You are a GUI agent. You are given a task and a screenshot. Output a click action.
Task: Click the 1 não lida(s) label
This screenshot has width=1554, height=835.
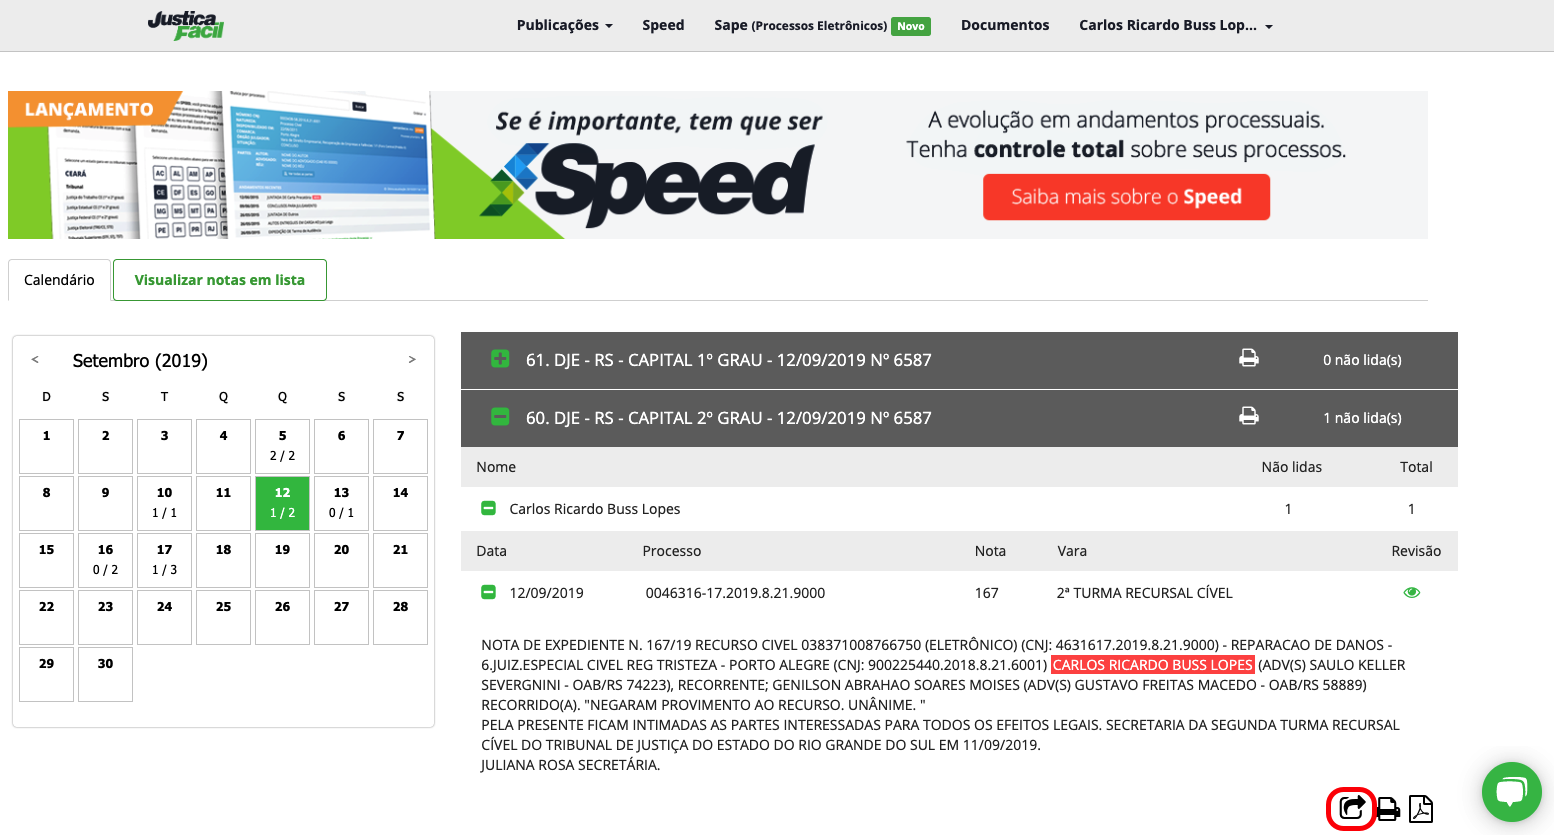1362,418
